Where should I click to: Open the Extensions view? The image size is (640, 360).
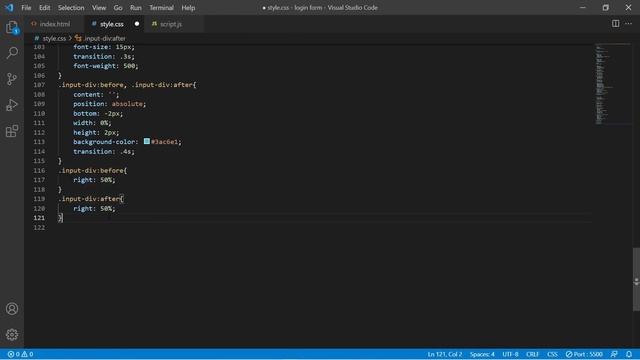(12, 131)
